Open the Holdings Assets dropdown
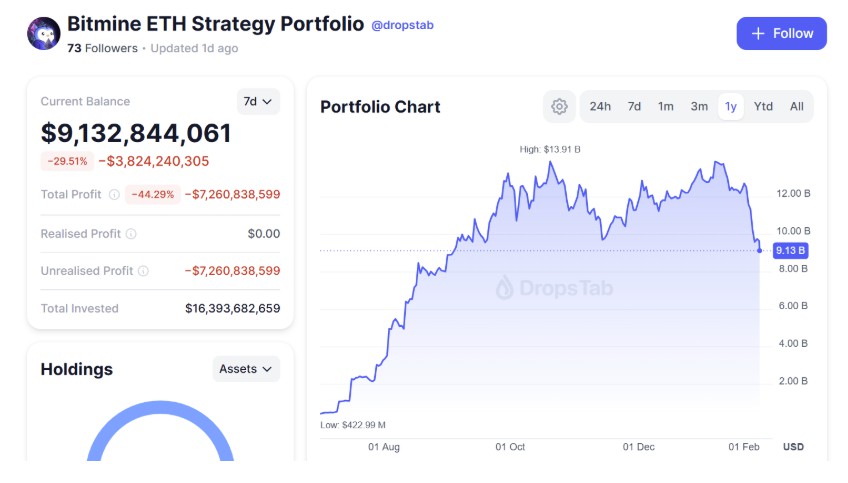This screenshot has width=848, height=483. point(246,369)
